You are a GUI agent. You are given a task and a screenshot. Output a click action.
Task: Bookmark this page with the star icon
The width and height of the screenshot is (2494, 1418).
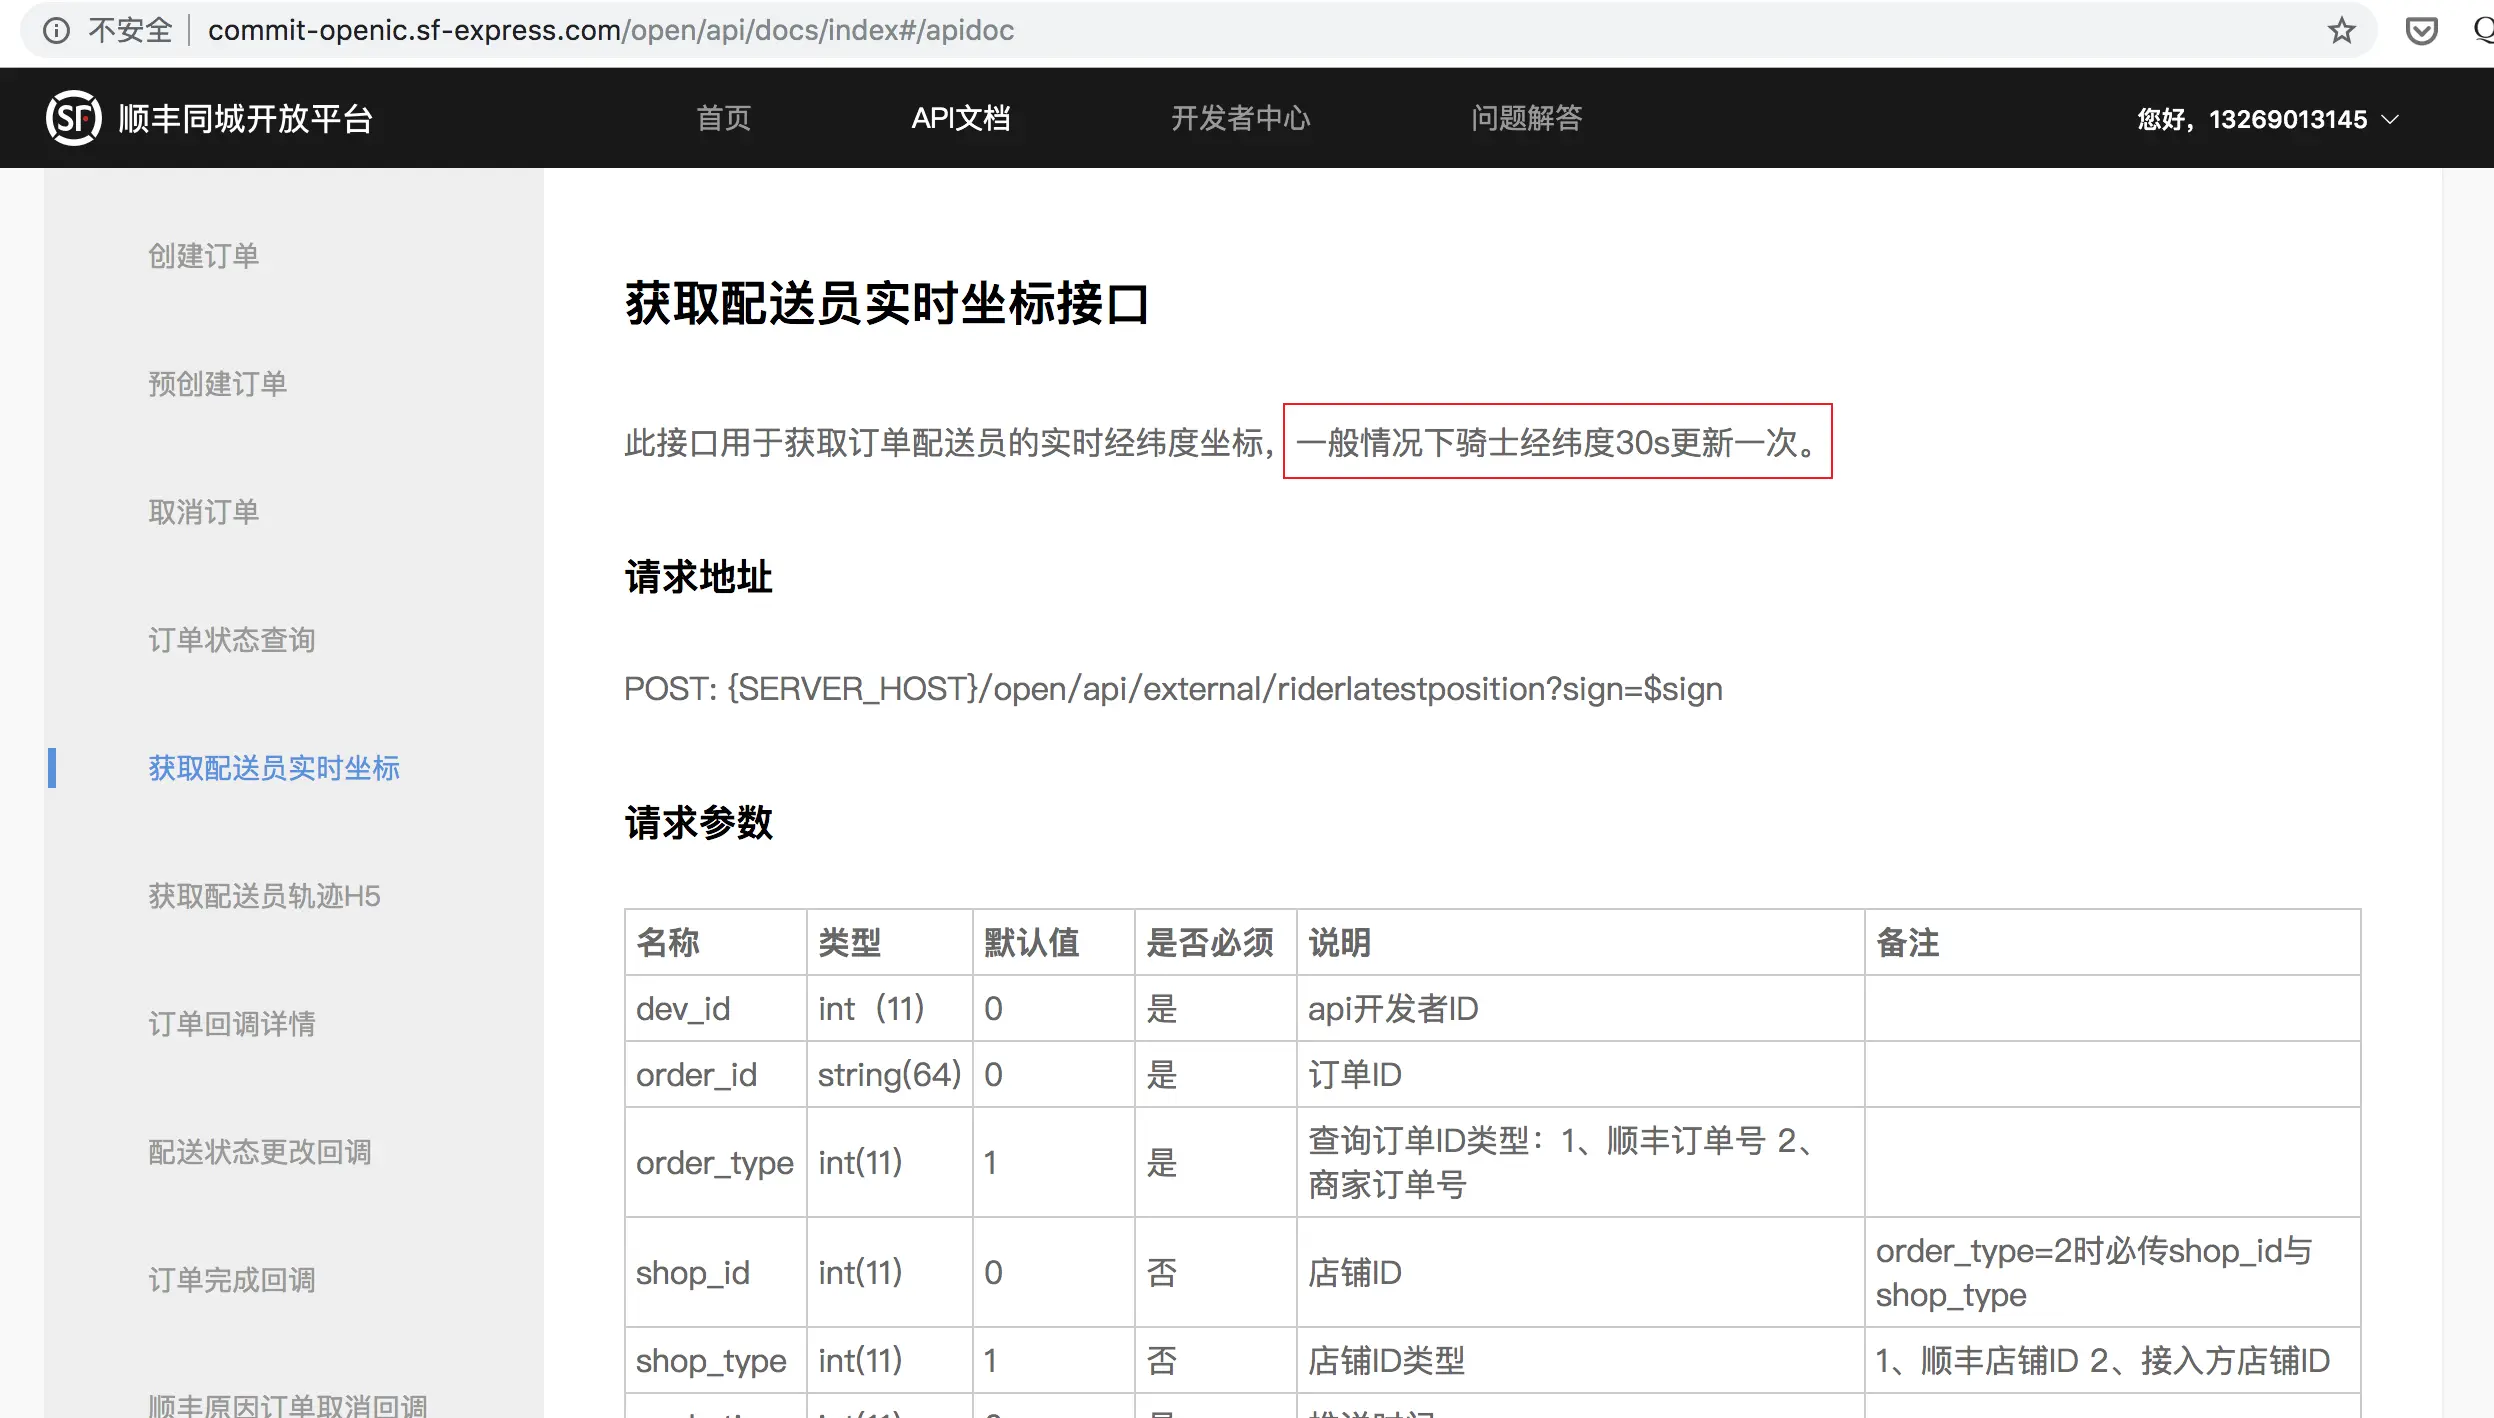click(x=2341, y=30)
